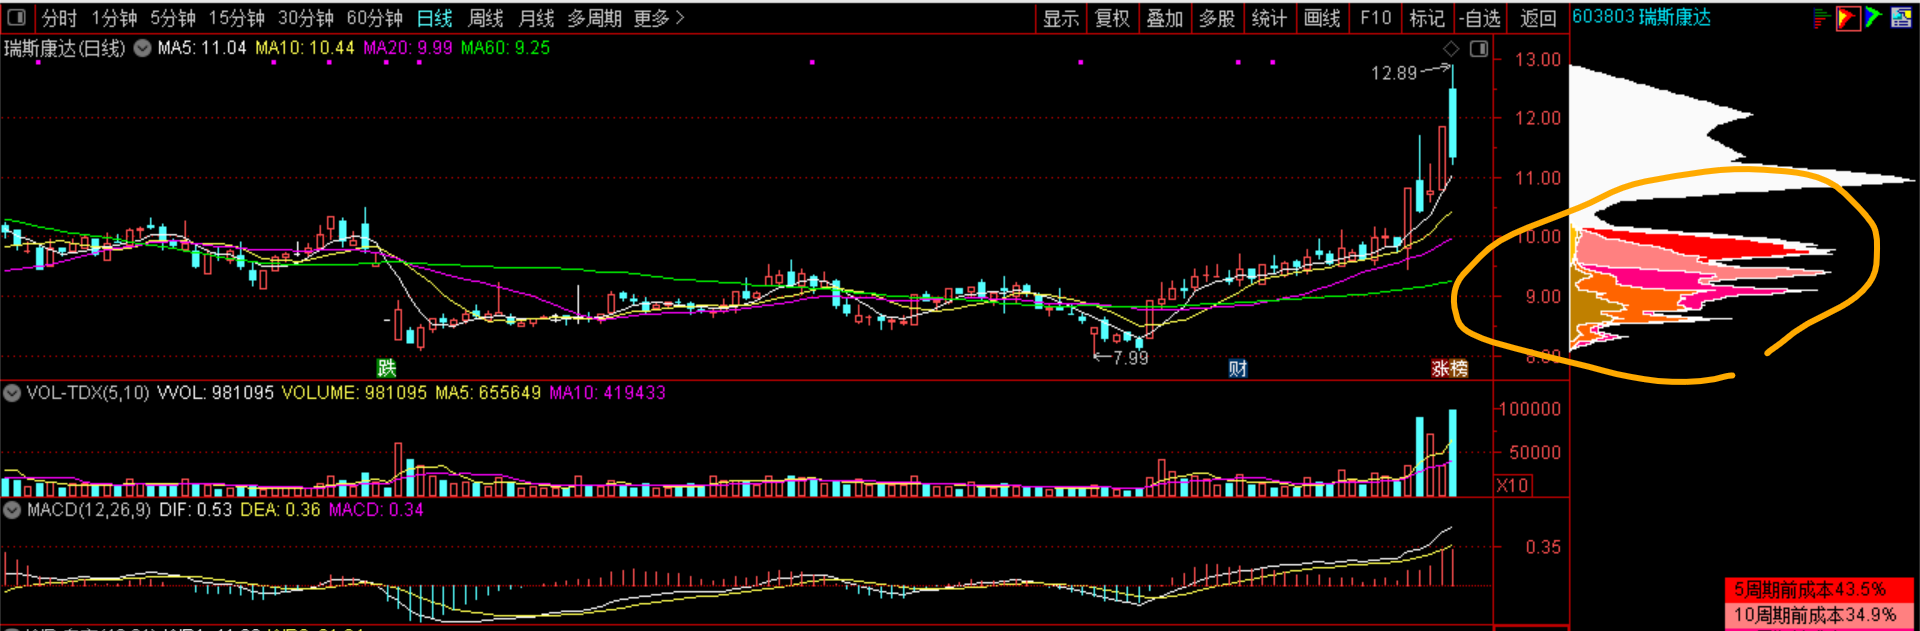Select the 5分钟 period tab
The image size is (1920, 631).
click(x=173, y=18)
